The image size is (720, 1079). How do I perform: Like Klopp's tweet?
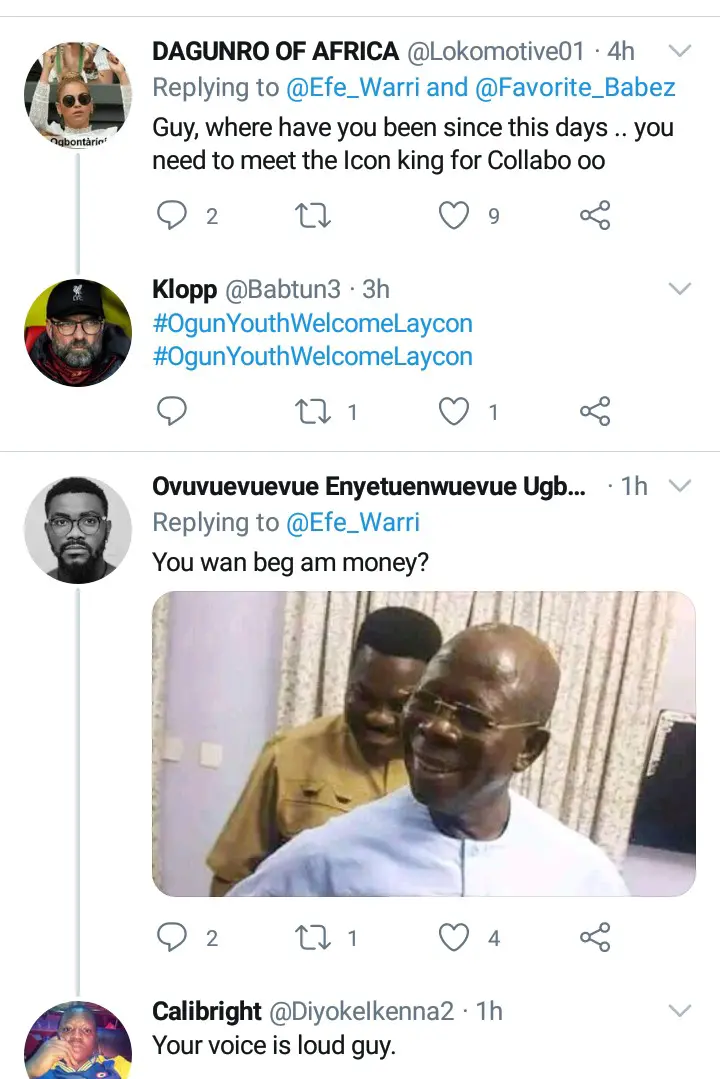pos(455,411)
